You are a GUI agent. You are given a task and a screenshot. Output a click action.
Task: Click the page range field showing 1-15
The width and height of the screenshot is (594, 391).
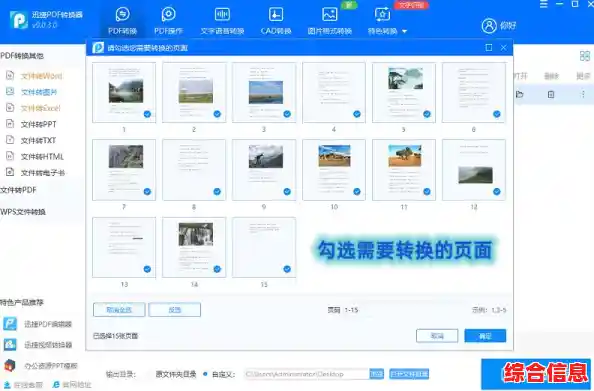[351, 310]
